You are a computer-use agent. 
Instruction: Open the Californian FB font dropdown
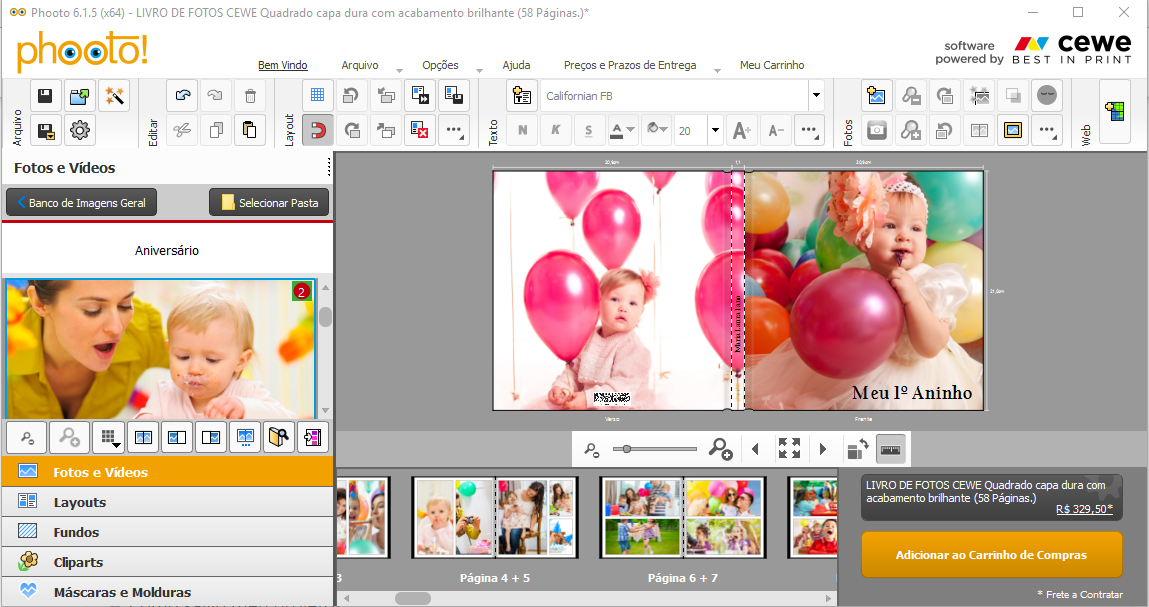[816, 96]
